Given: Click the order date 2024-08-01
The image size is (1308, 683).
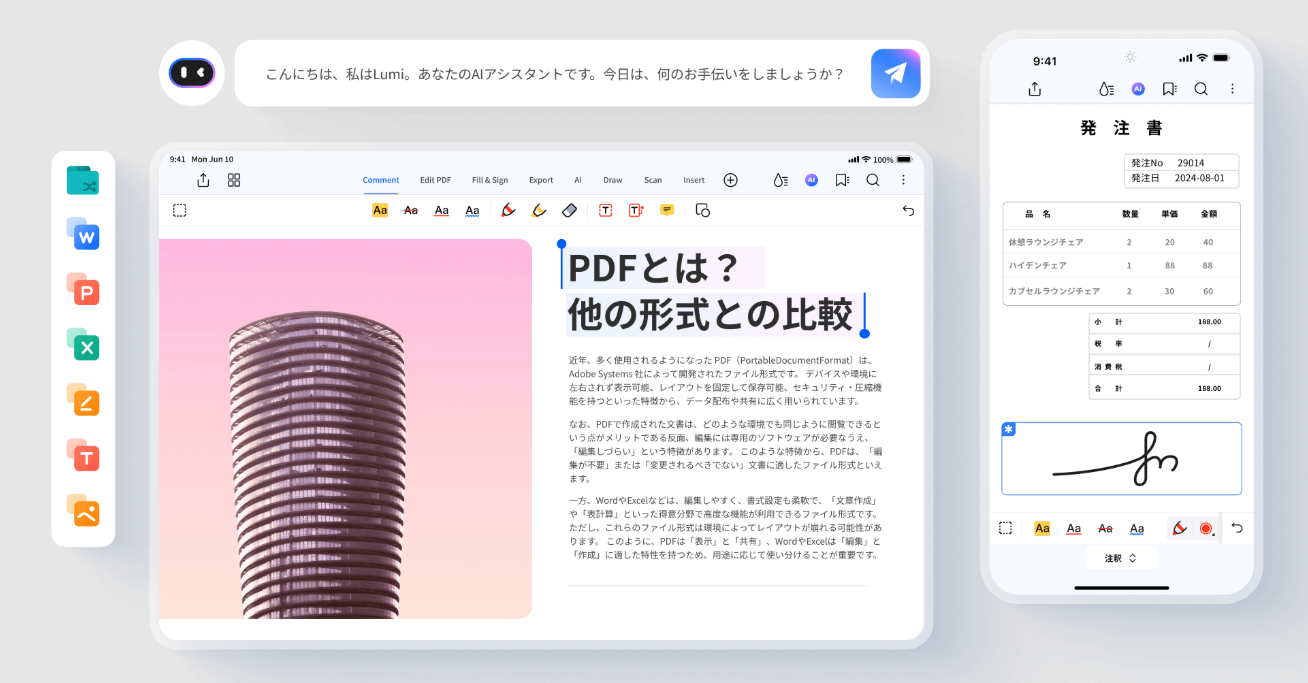Looking at the screenshot, I should pyautogui.click(x=1200, y=178).
